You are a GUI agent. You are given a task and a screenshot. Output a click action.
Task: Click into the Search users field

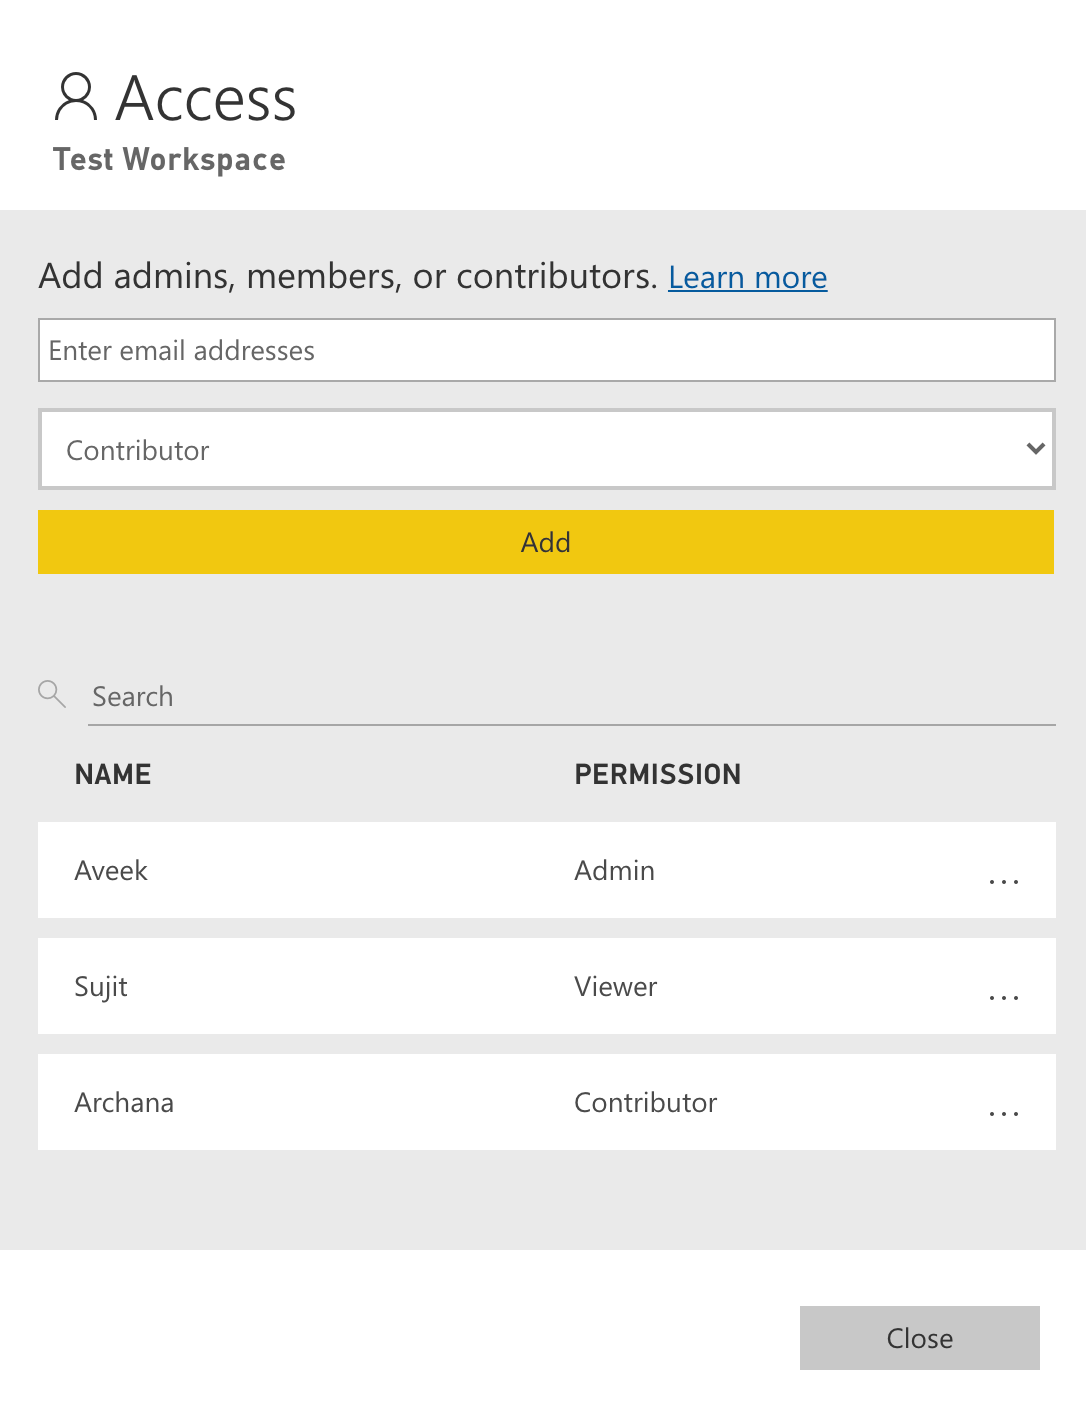[x=570, y=697]
